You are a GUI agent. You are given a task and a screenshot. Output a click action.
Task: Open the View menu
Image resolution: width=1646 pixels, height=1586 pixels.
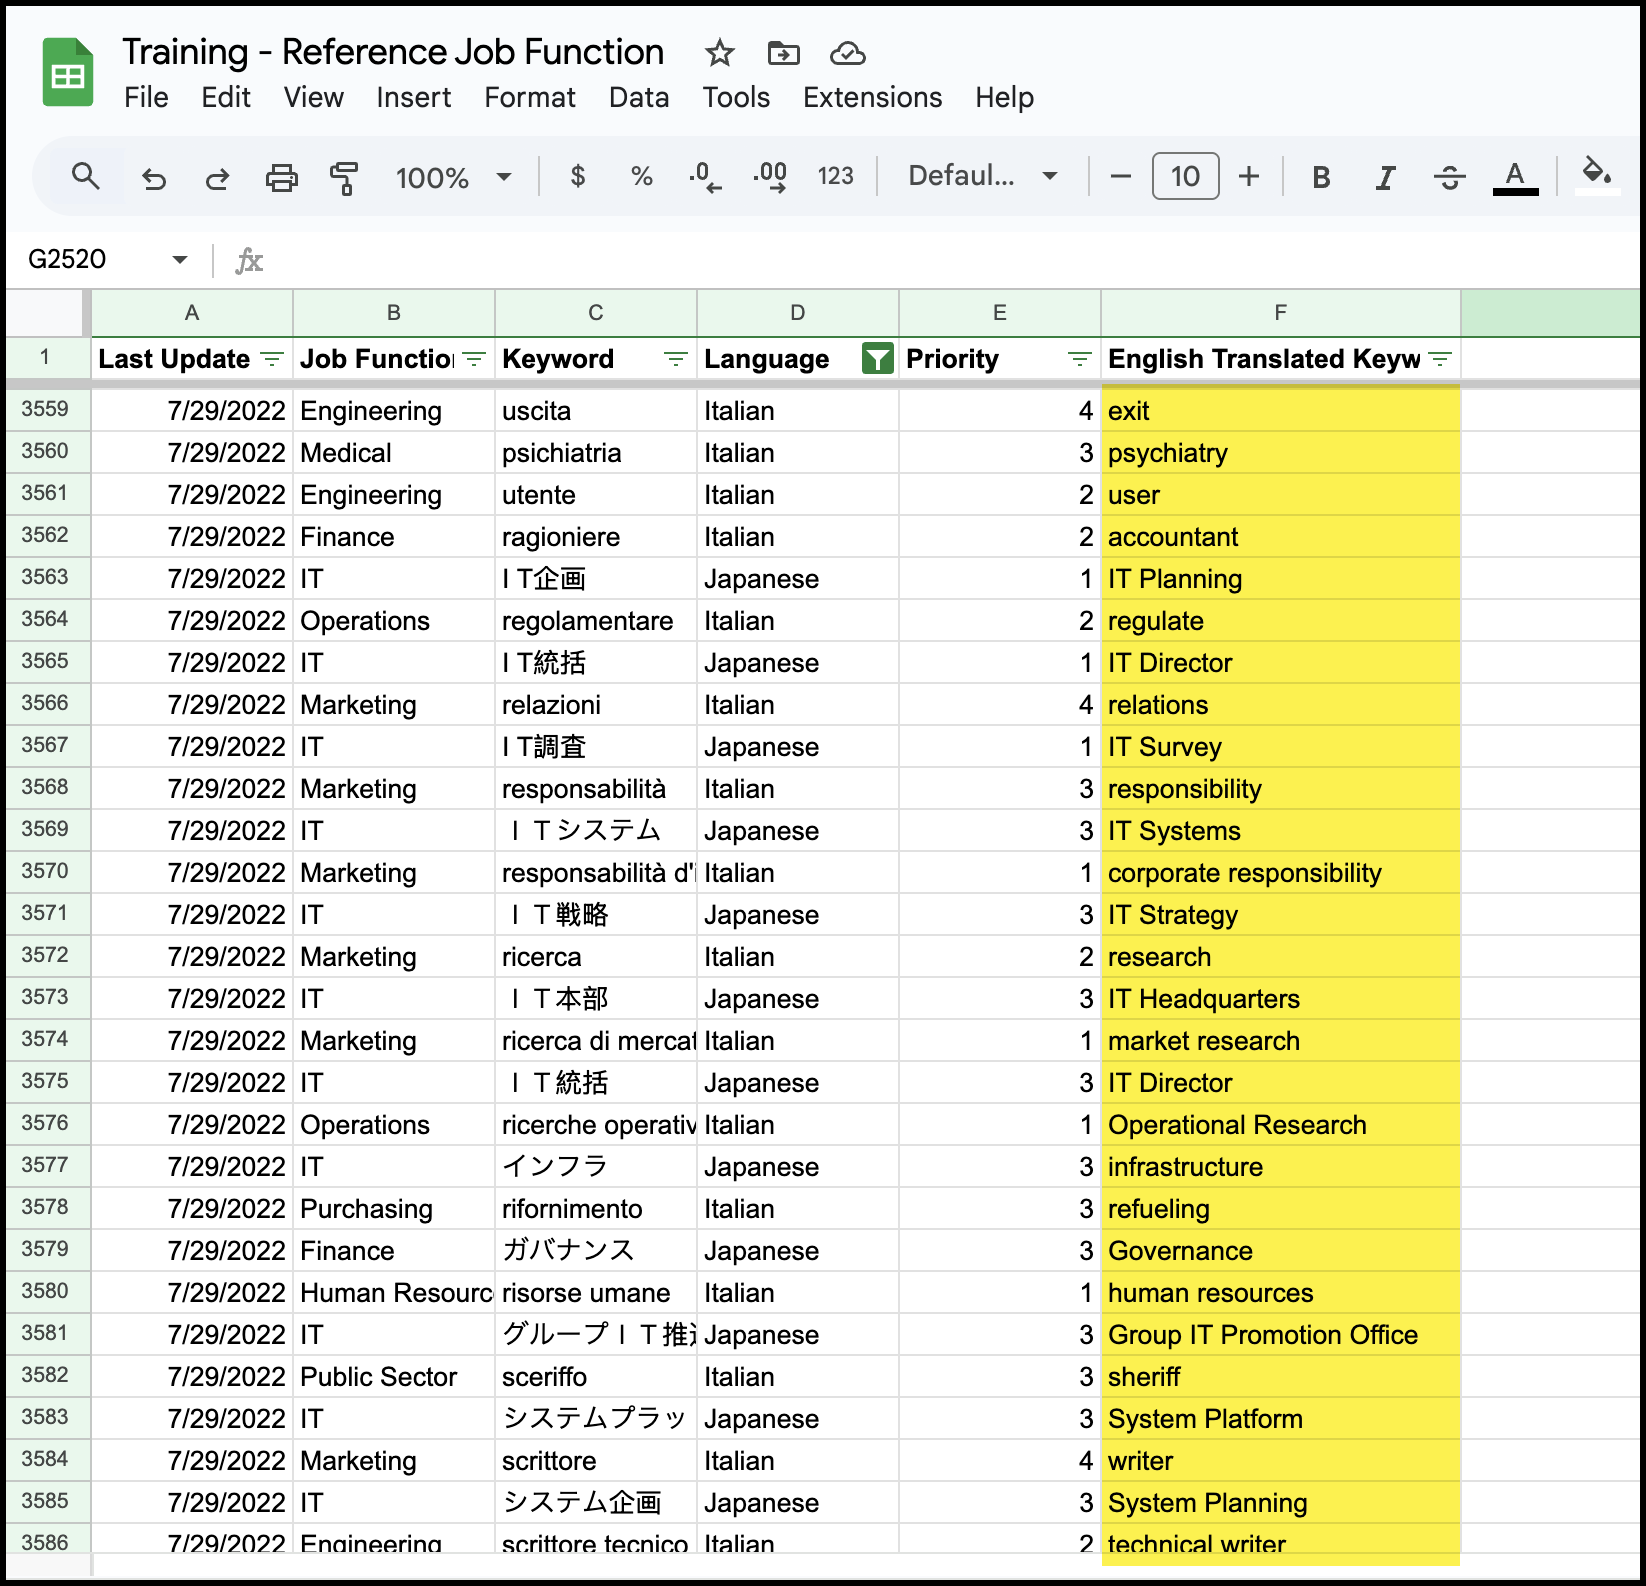(x=313, y=97)
